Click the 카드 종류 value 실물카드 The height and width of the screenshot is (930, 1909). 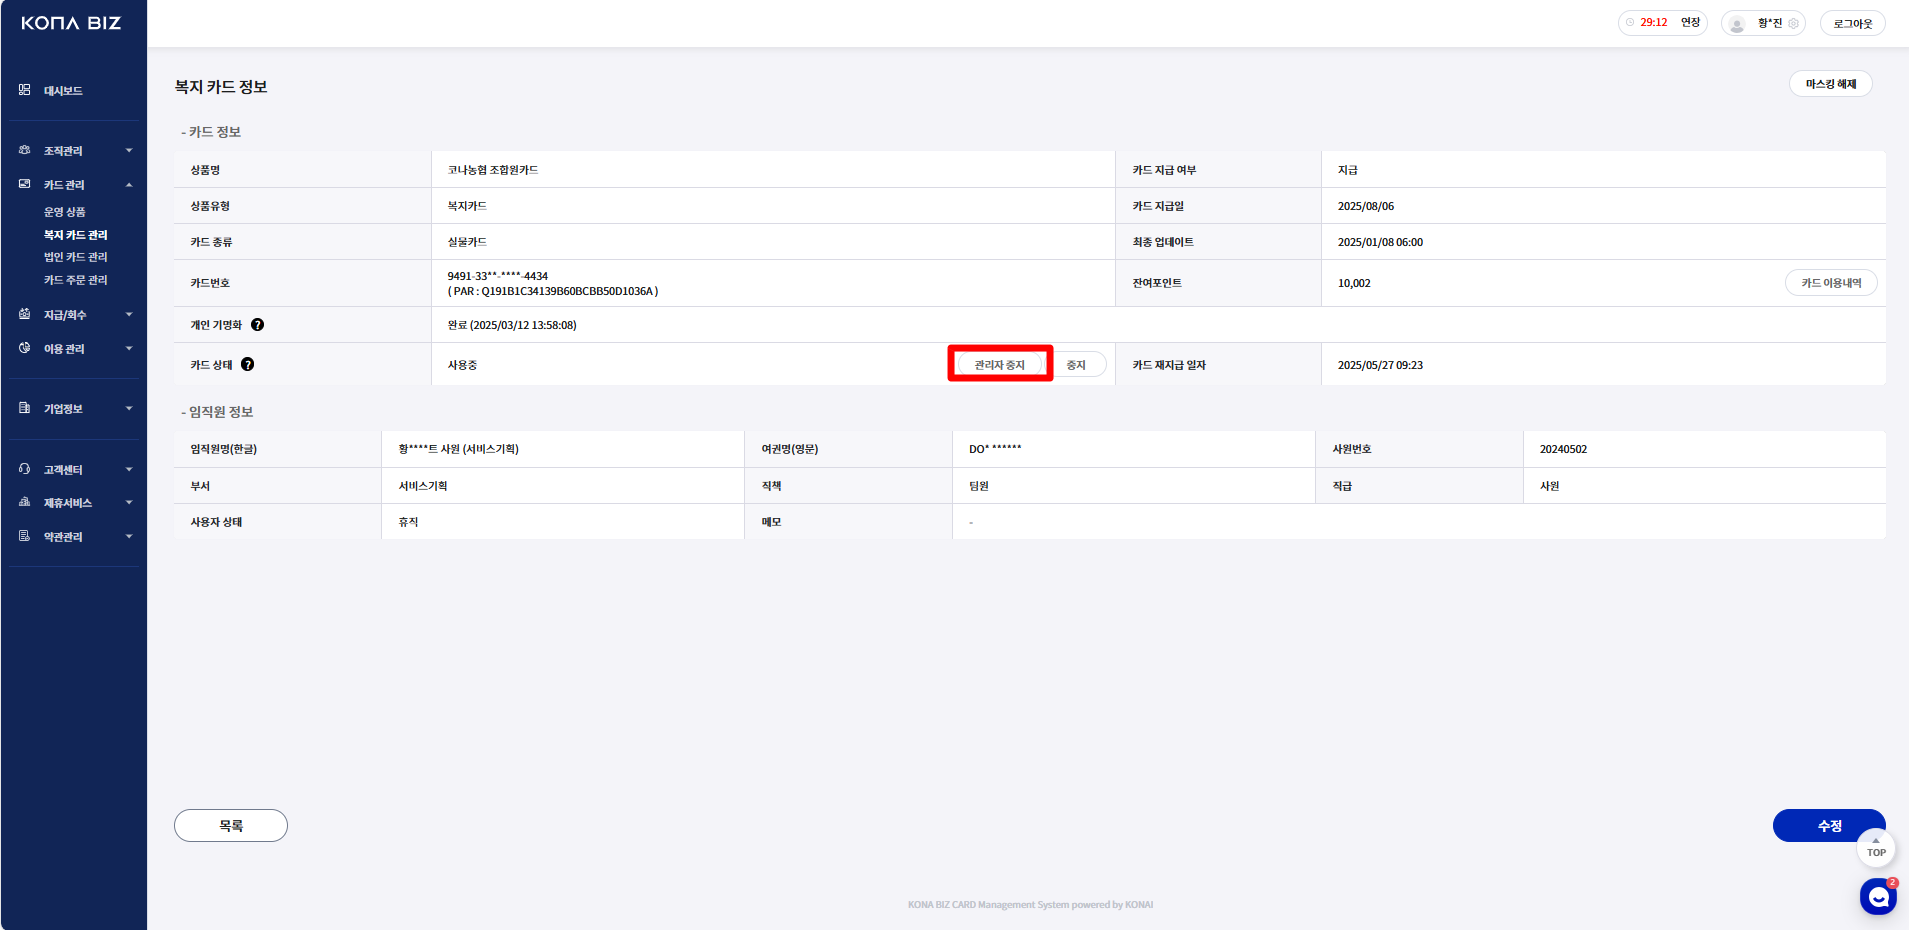click(x=467, y=242)
